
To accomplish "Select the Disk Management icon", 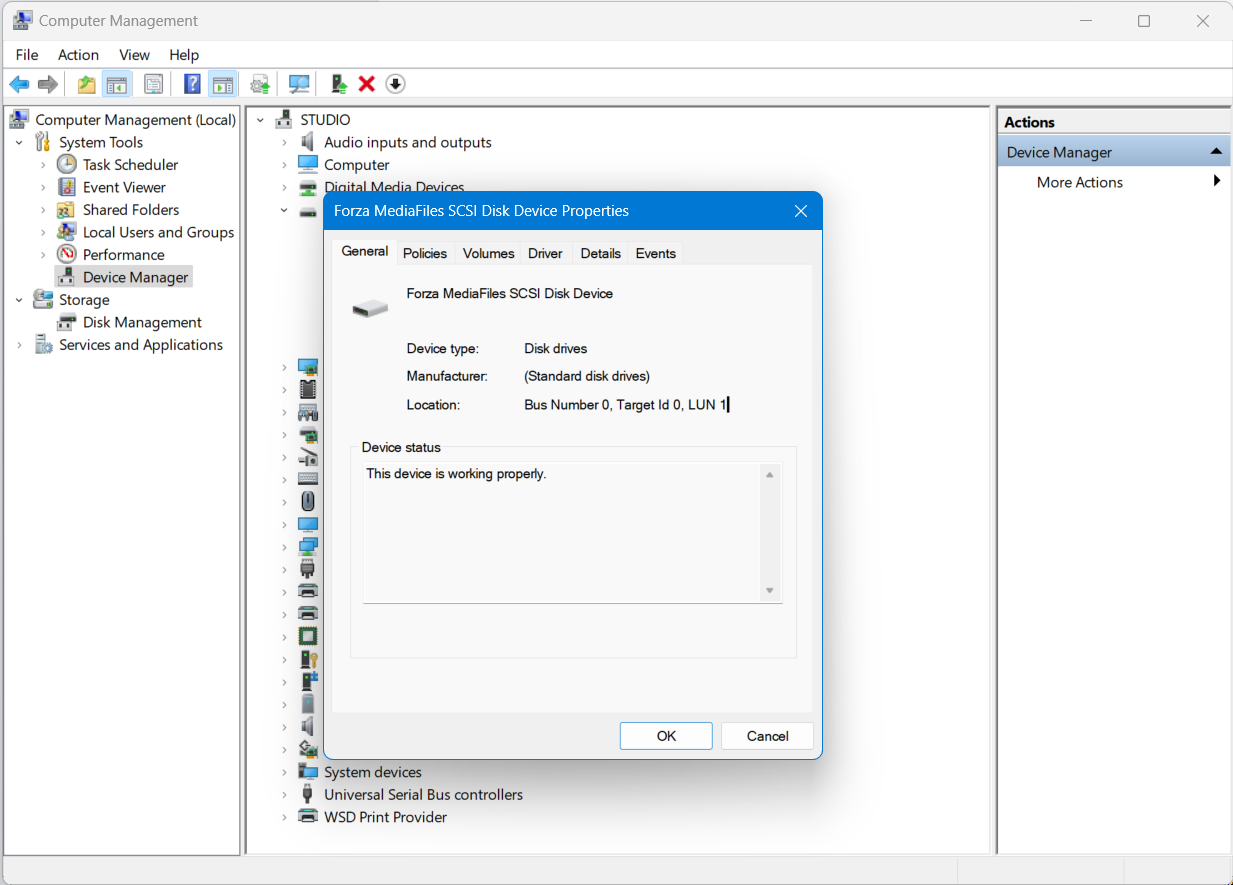I will (x=67, y=322).
